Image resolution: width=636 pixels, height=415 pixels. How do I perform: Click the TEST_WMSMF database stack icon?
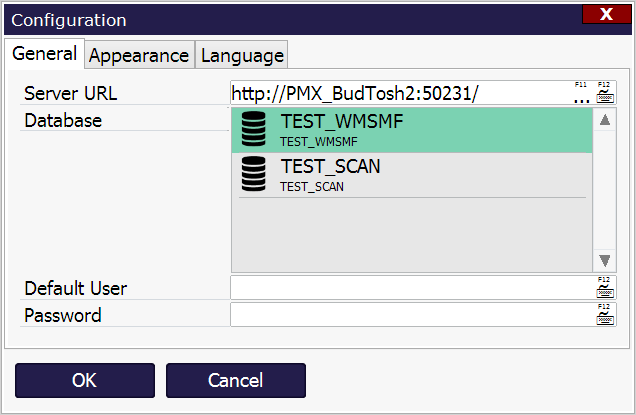point(254,130)
